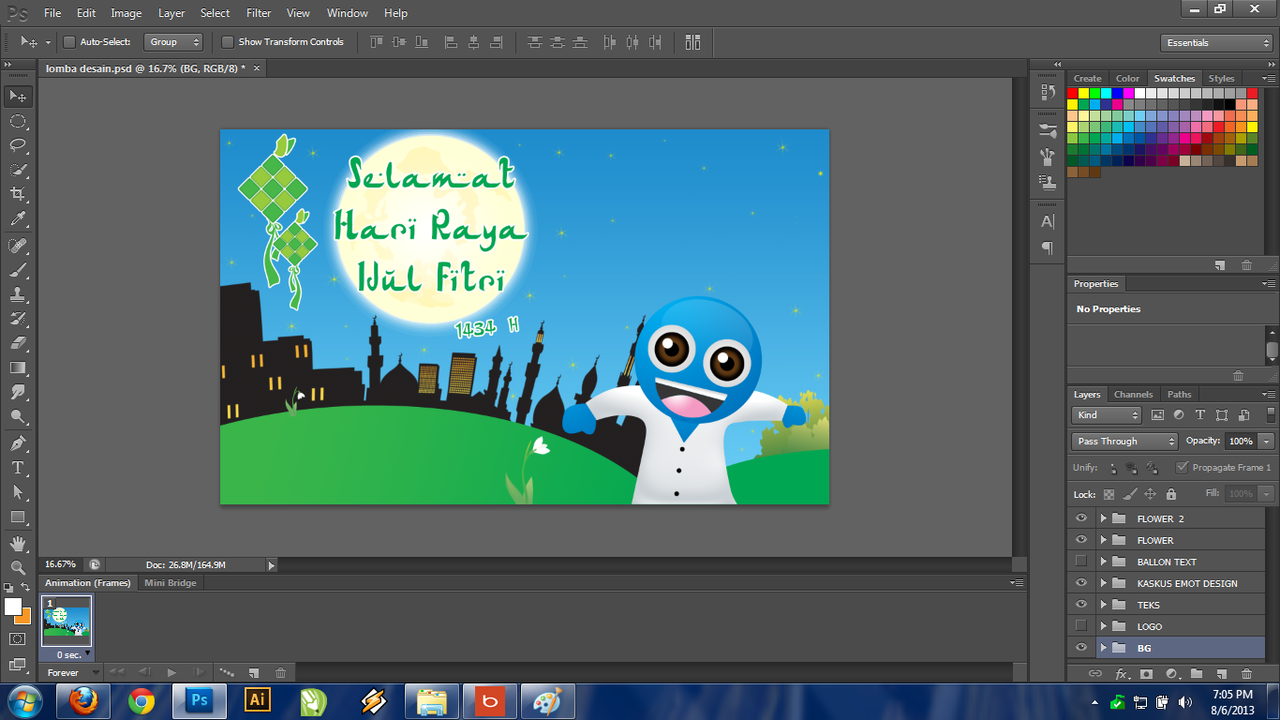The image size is (1280, 720).
Task: Click link layers icon in Layers panel
Action: point(1095,674)
